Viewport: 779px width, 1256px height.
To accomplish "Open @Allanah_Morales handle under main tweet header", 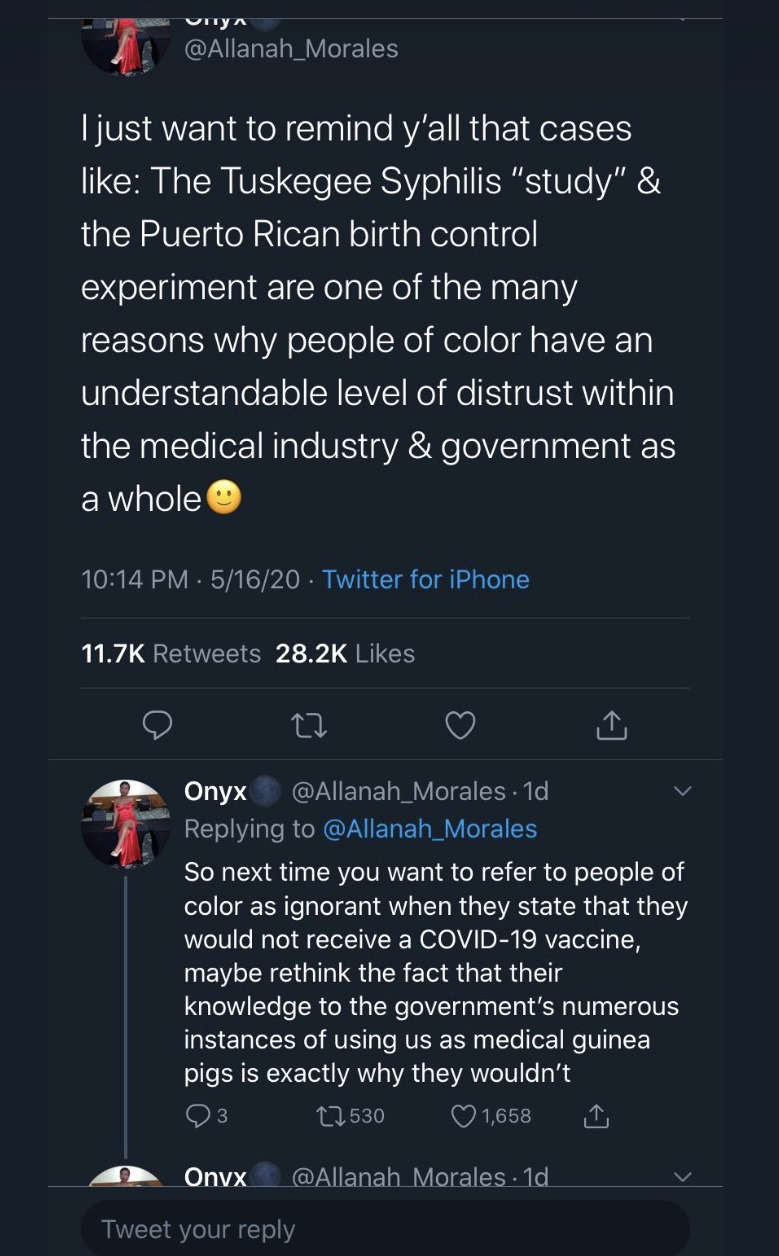I will pos(291,48).
